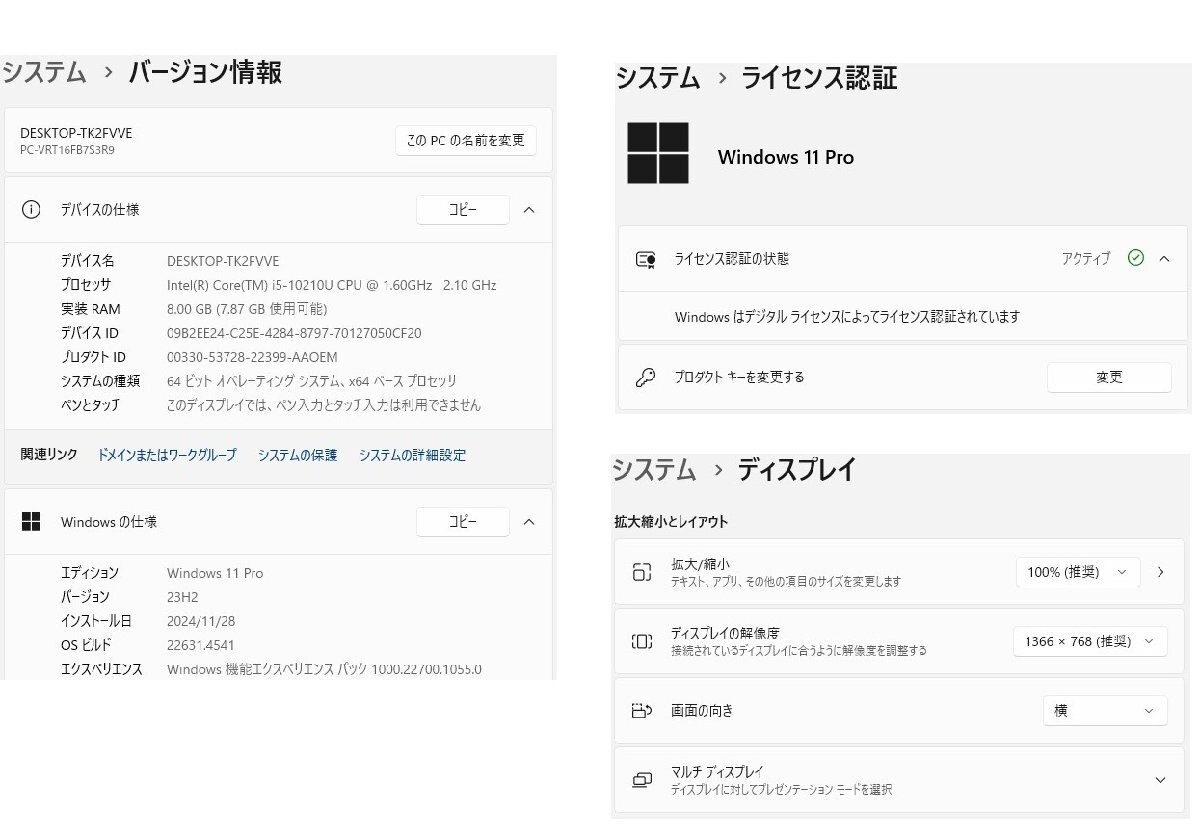The height and width of the screenshot is (835, 1200).
Task: Open the 100% scale dropdown
Action: [1077, 572]
